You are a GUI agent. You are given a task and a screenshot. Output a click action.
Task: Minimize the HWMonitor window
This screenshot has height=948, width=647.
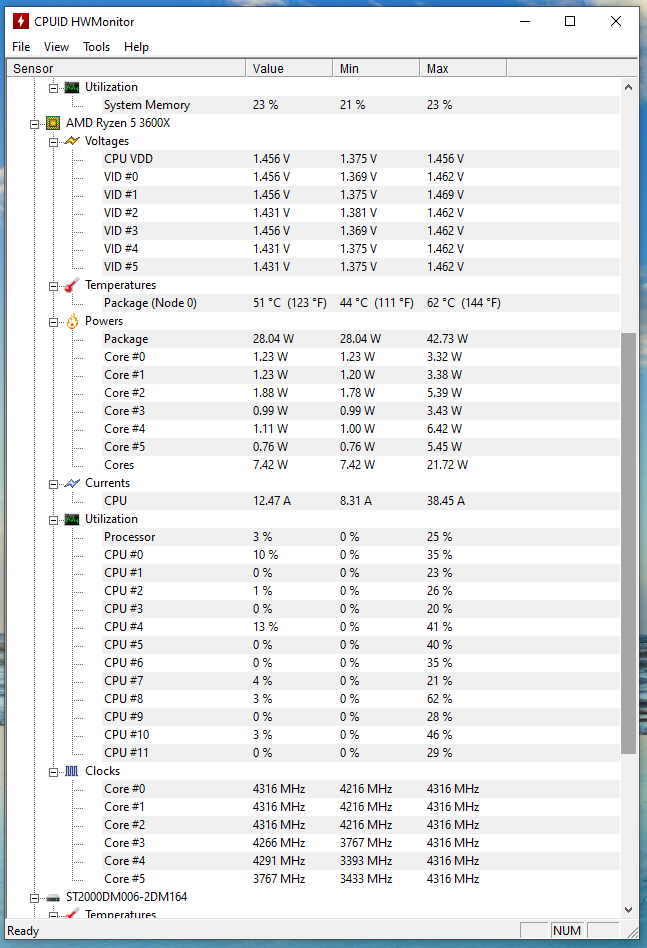(525, 21)
